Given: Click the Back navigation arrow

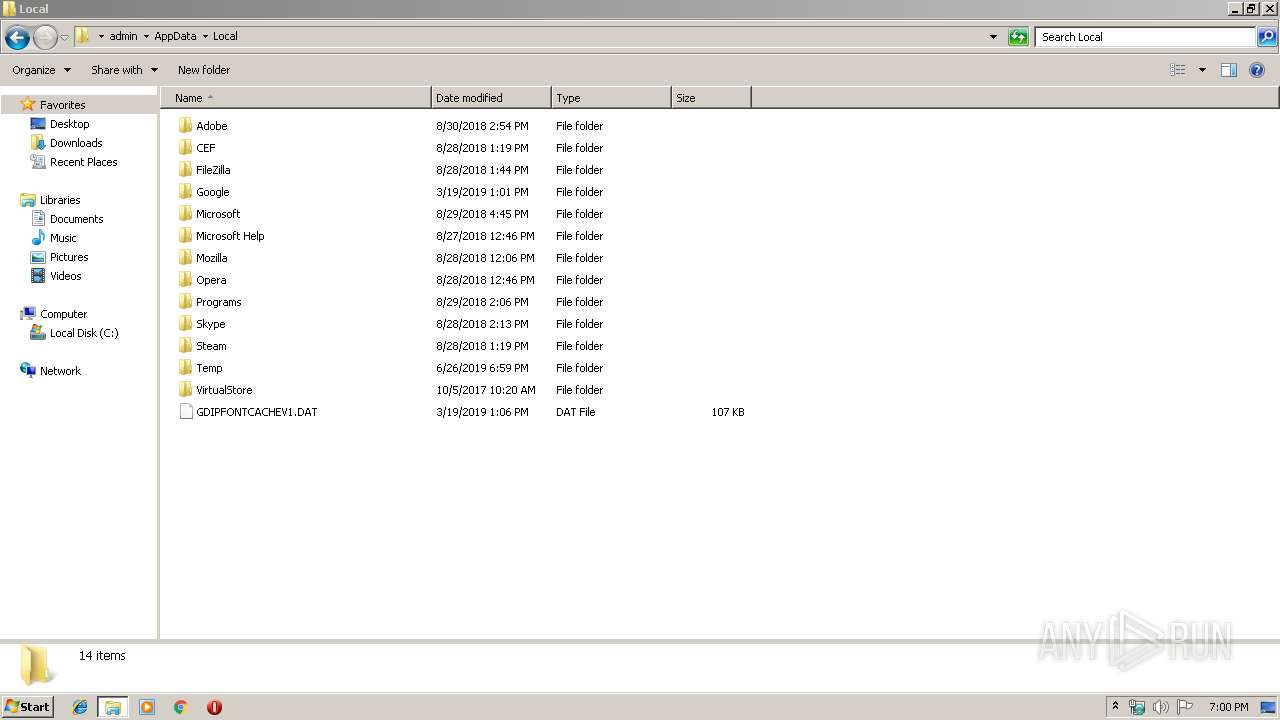Looking at the screenshot, I should point(17,38).
